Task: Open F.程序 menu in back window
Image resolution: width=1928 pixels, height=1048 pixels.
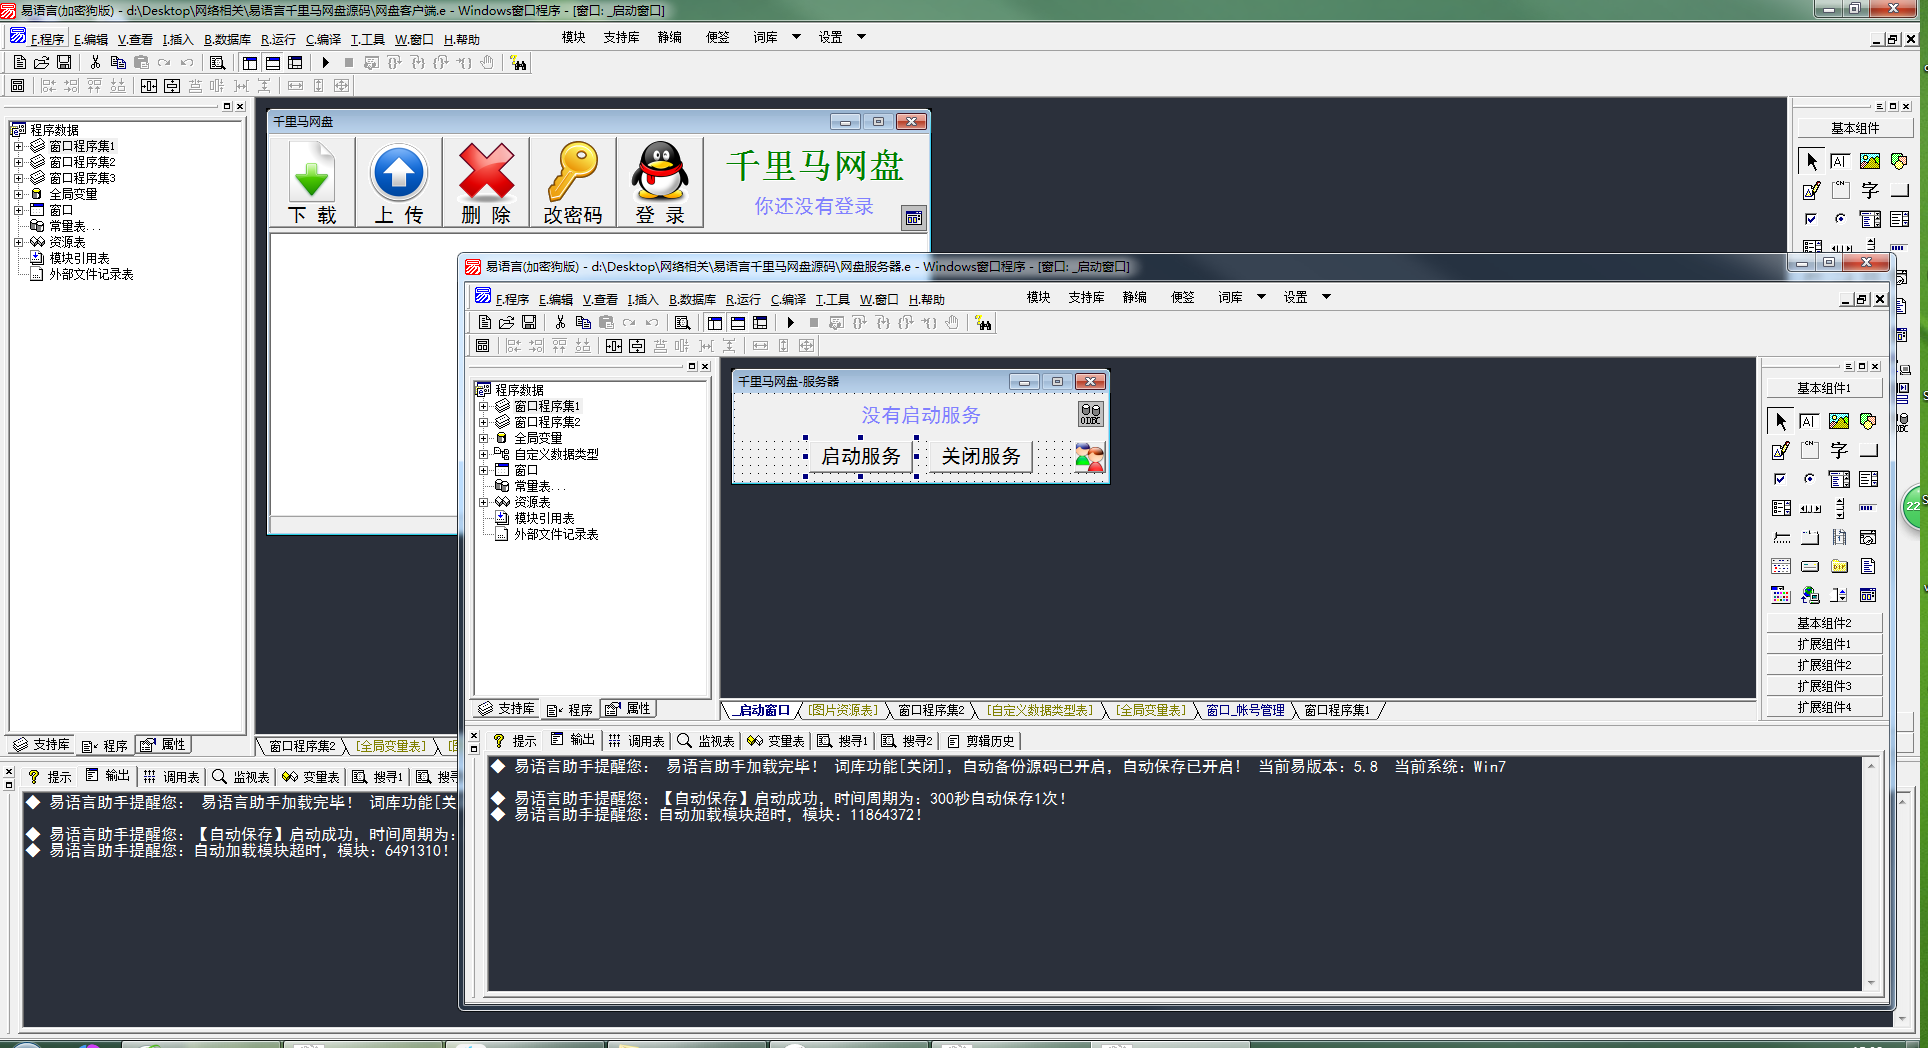Action: pyautogui.click(x=47, y=39)
